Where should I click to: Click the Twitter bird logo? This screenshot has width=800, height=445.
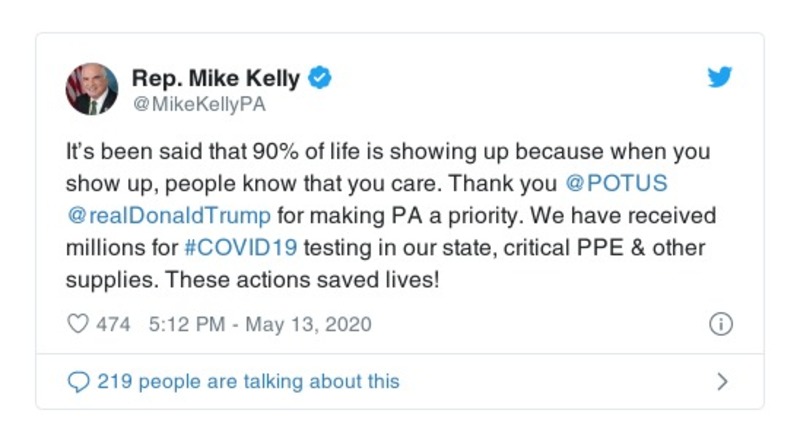pos(720,78)
